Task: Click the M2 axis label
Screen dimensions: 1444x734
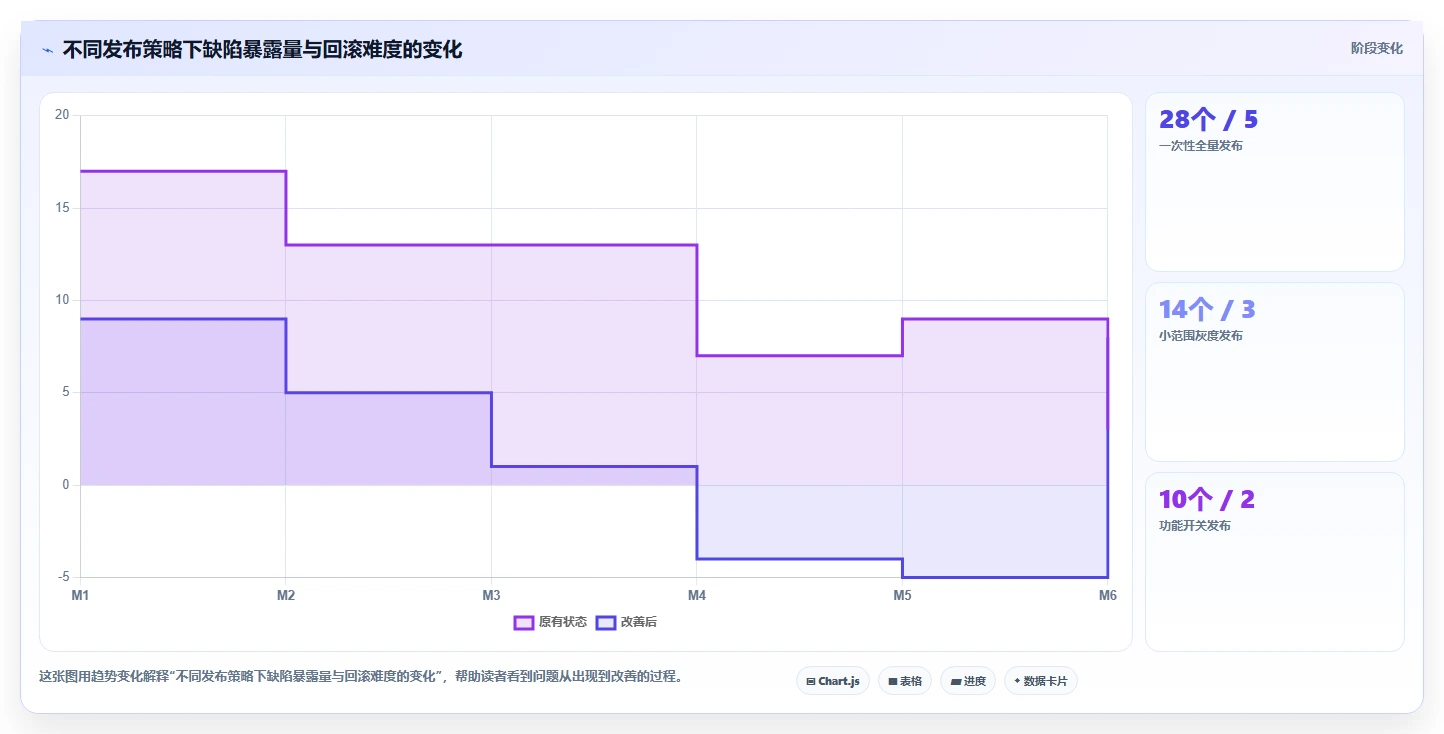Action: click(x=286, y=596)
